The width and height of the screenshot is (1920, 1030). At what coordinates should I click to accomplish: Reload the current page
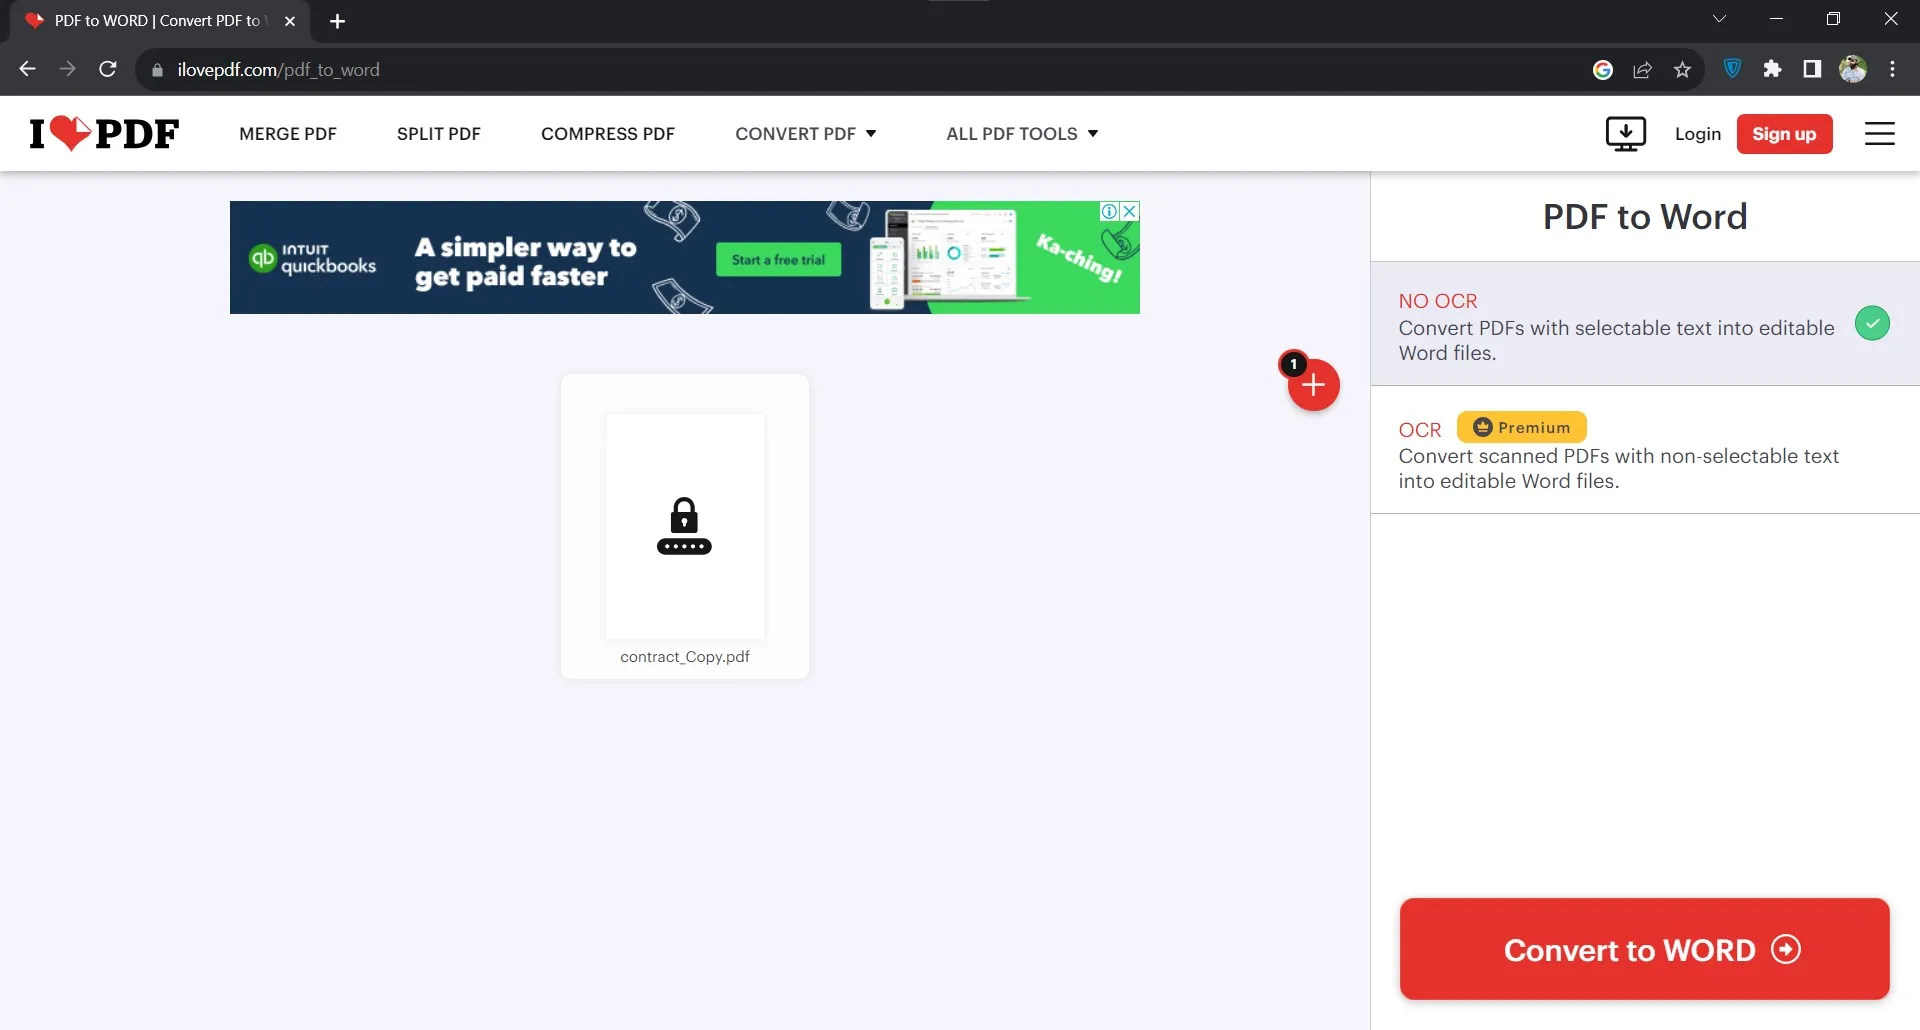pos(108,69)
